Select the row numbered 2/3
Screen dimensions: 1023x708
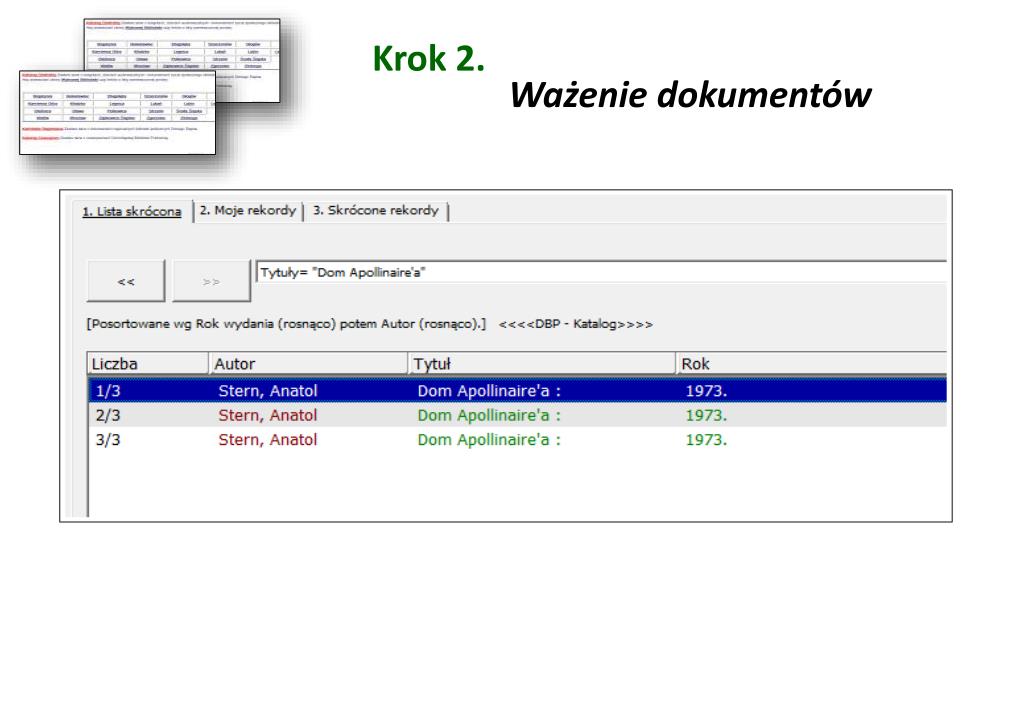coord(517,415)
